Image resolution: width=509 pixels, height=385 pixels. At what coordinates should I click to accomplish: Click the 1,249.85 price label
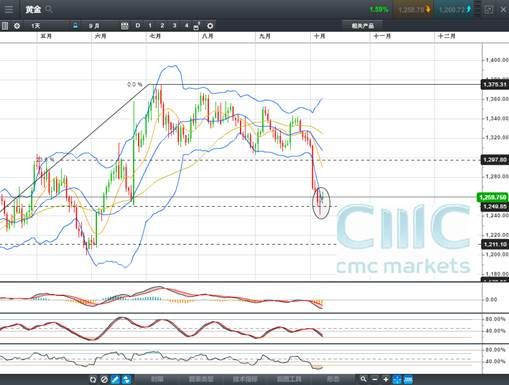coord(495,207)
